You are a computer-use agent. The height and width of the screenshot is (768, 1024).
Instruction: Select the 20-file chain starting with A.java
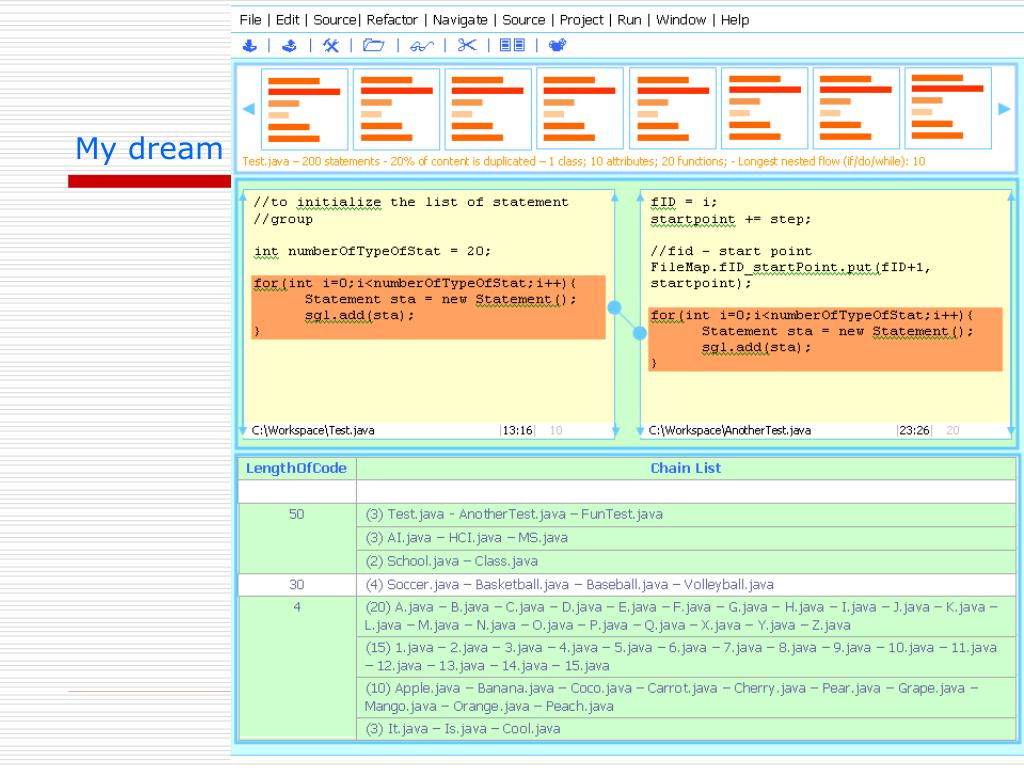click(686, 616)
